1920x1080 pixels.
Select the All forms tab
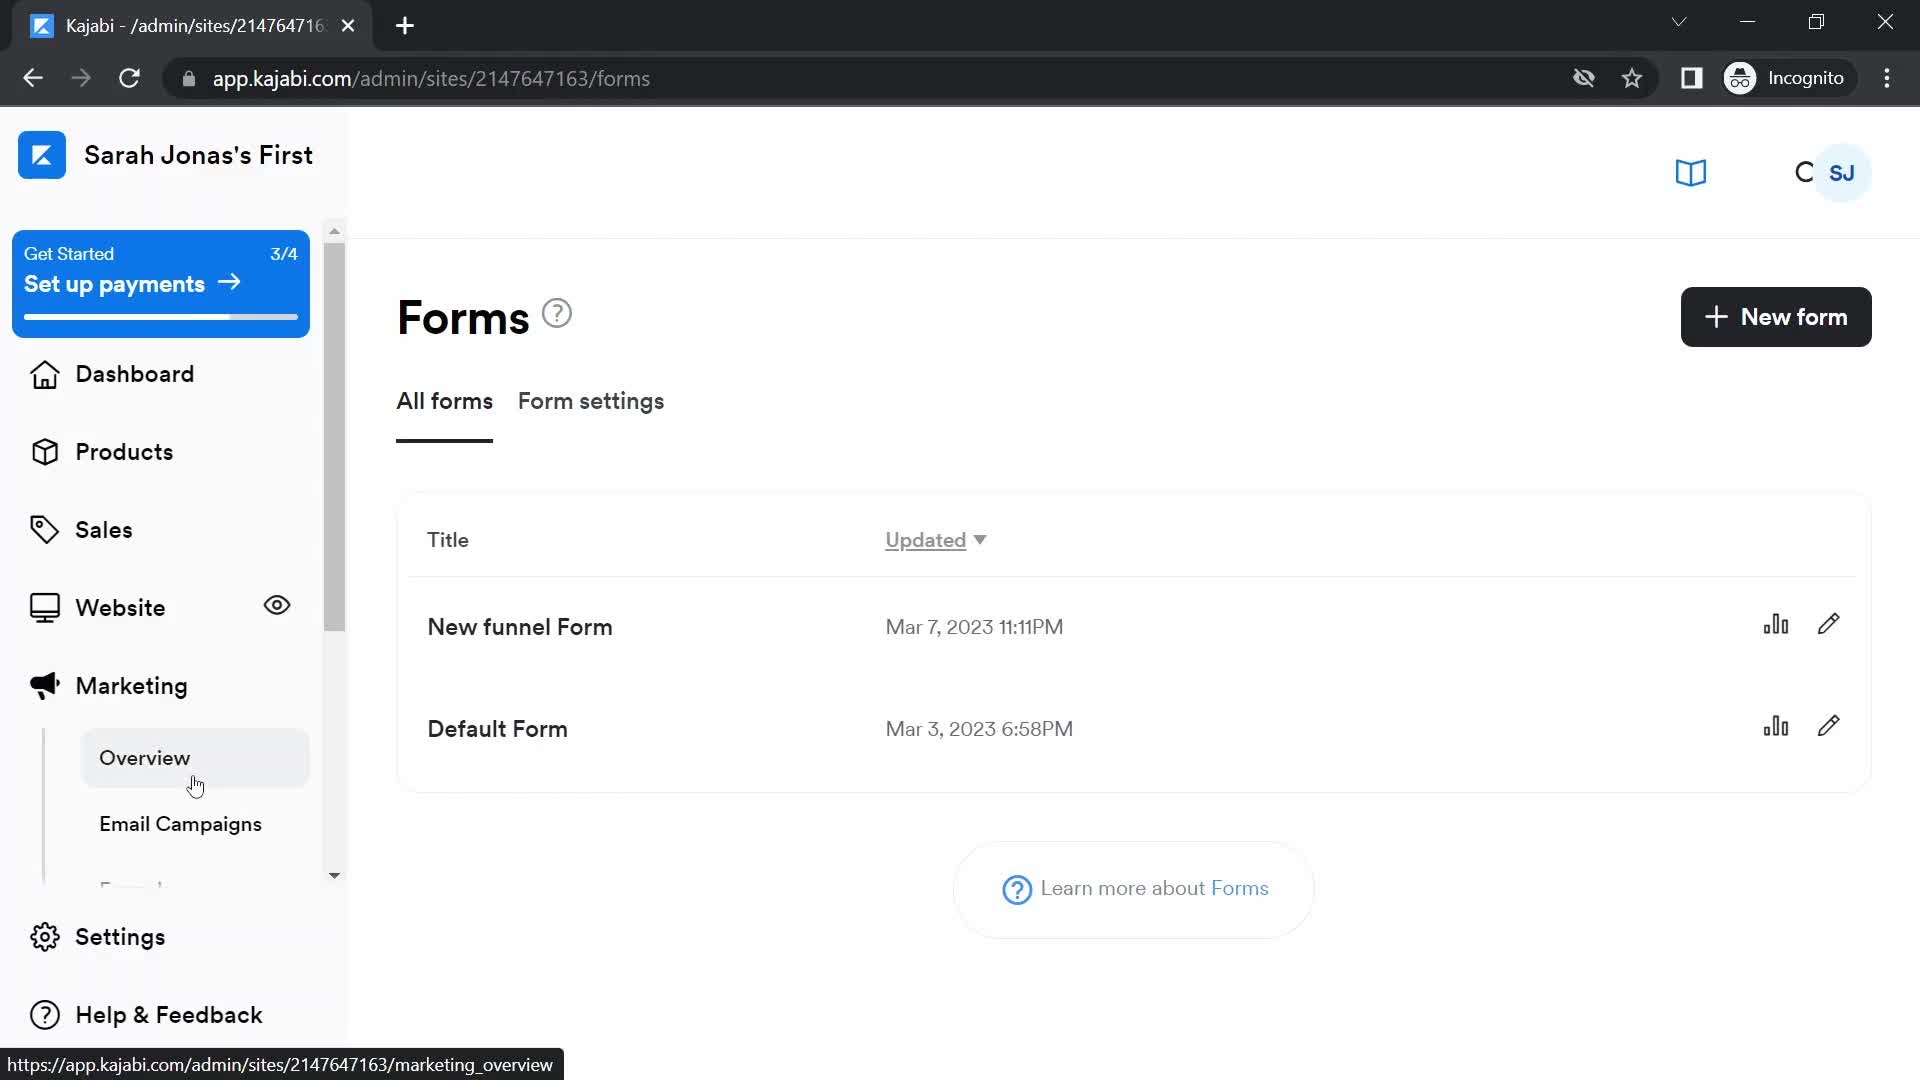(x=444, y=401)
